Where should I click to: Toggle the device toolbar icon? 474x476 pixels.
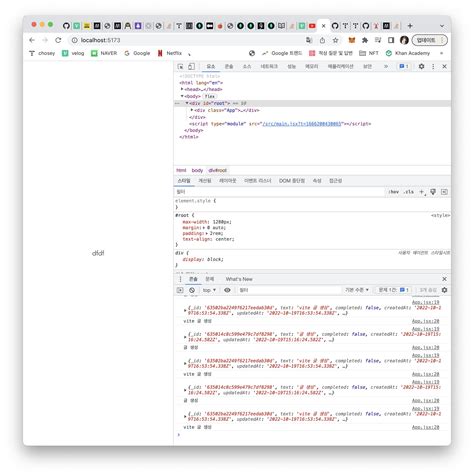pyautogui.click(x=191, y=67)
